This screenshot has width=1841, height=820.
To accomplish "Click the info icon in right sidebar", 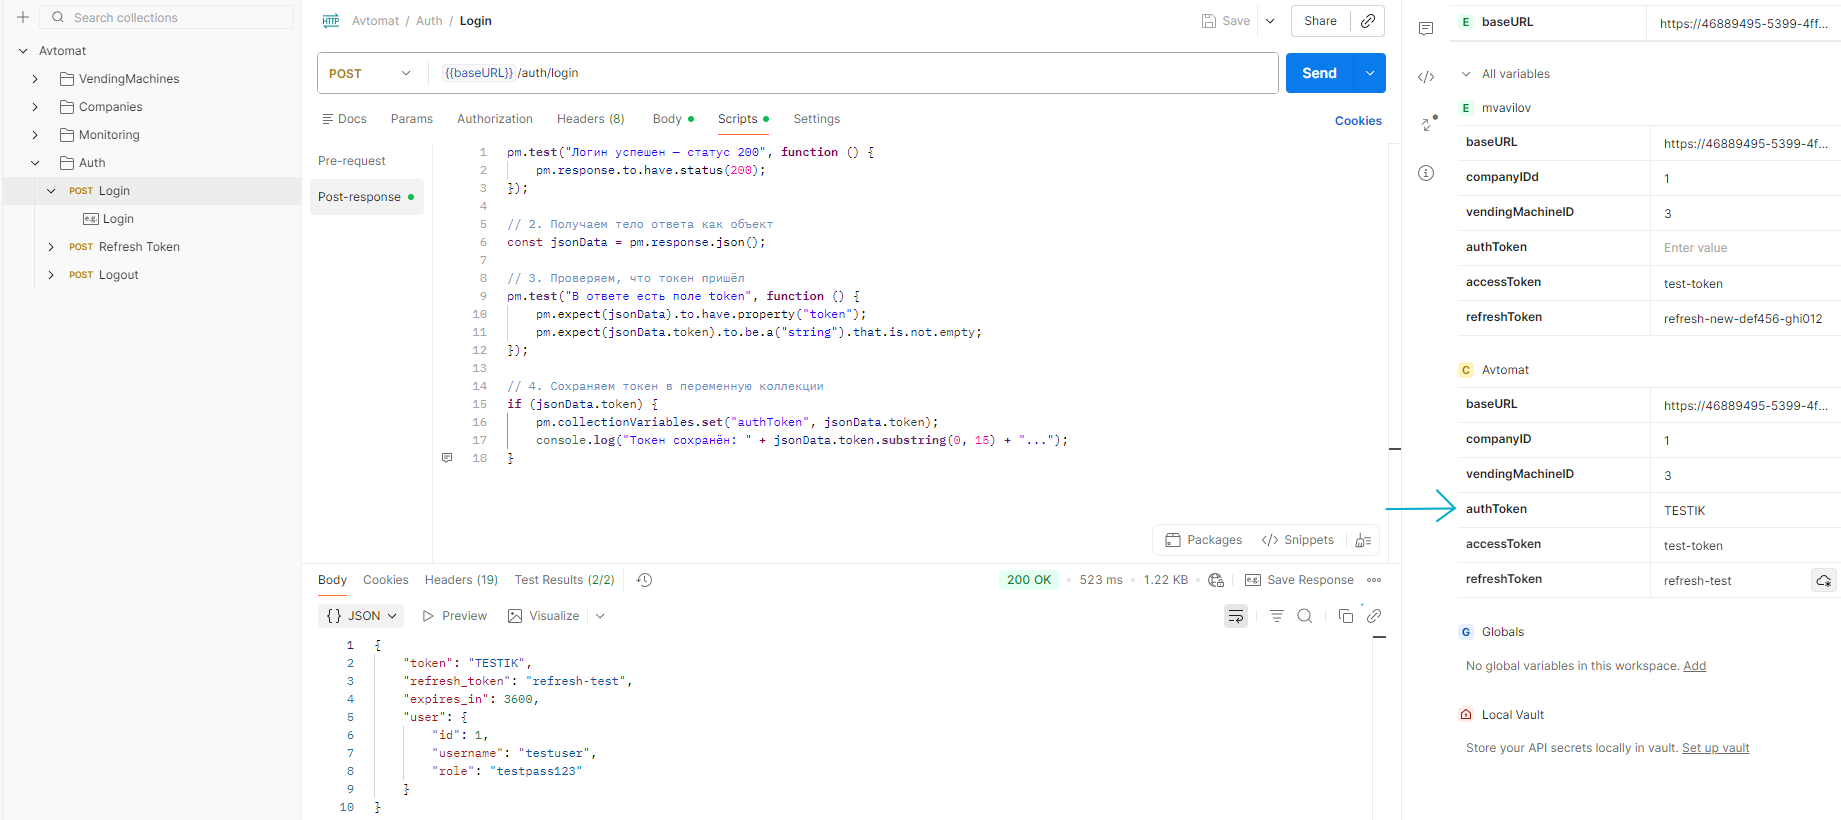I will pos(1426,173).
